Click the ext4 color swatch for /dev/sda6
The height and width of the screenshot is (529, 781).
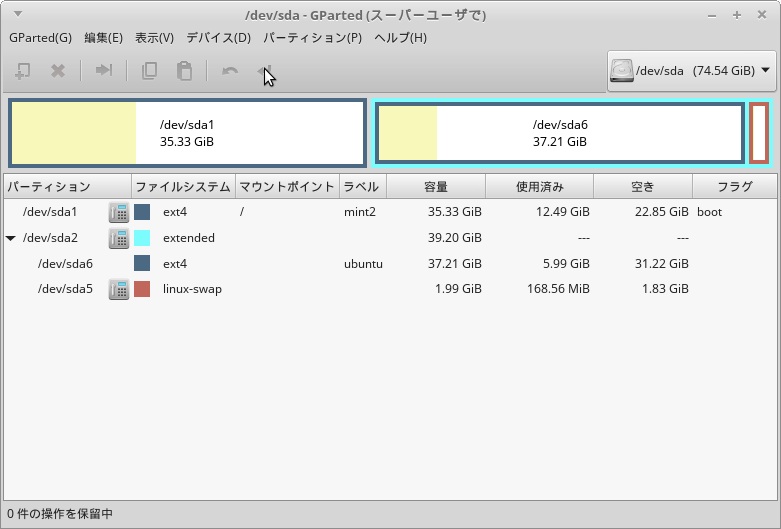142,264
